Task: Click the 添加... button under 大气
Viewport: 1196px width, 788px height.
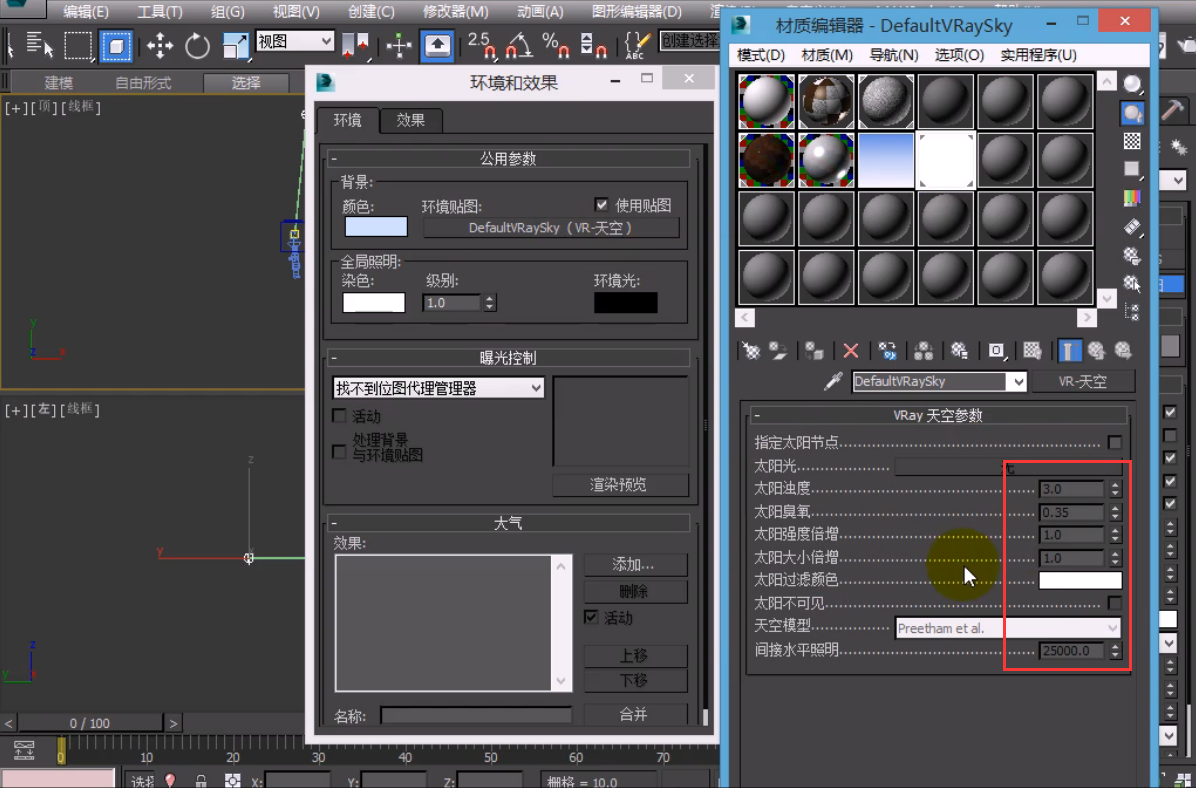Action: coord(634,565)
